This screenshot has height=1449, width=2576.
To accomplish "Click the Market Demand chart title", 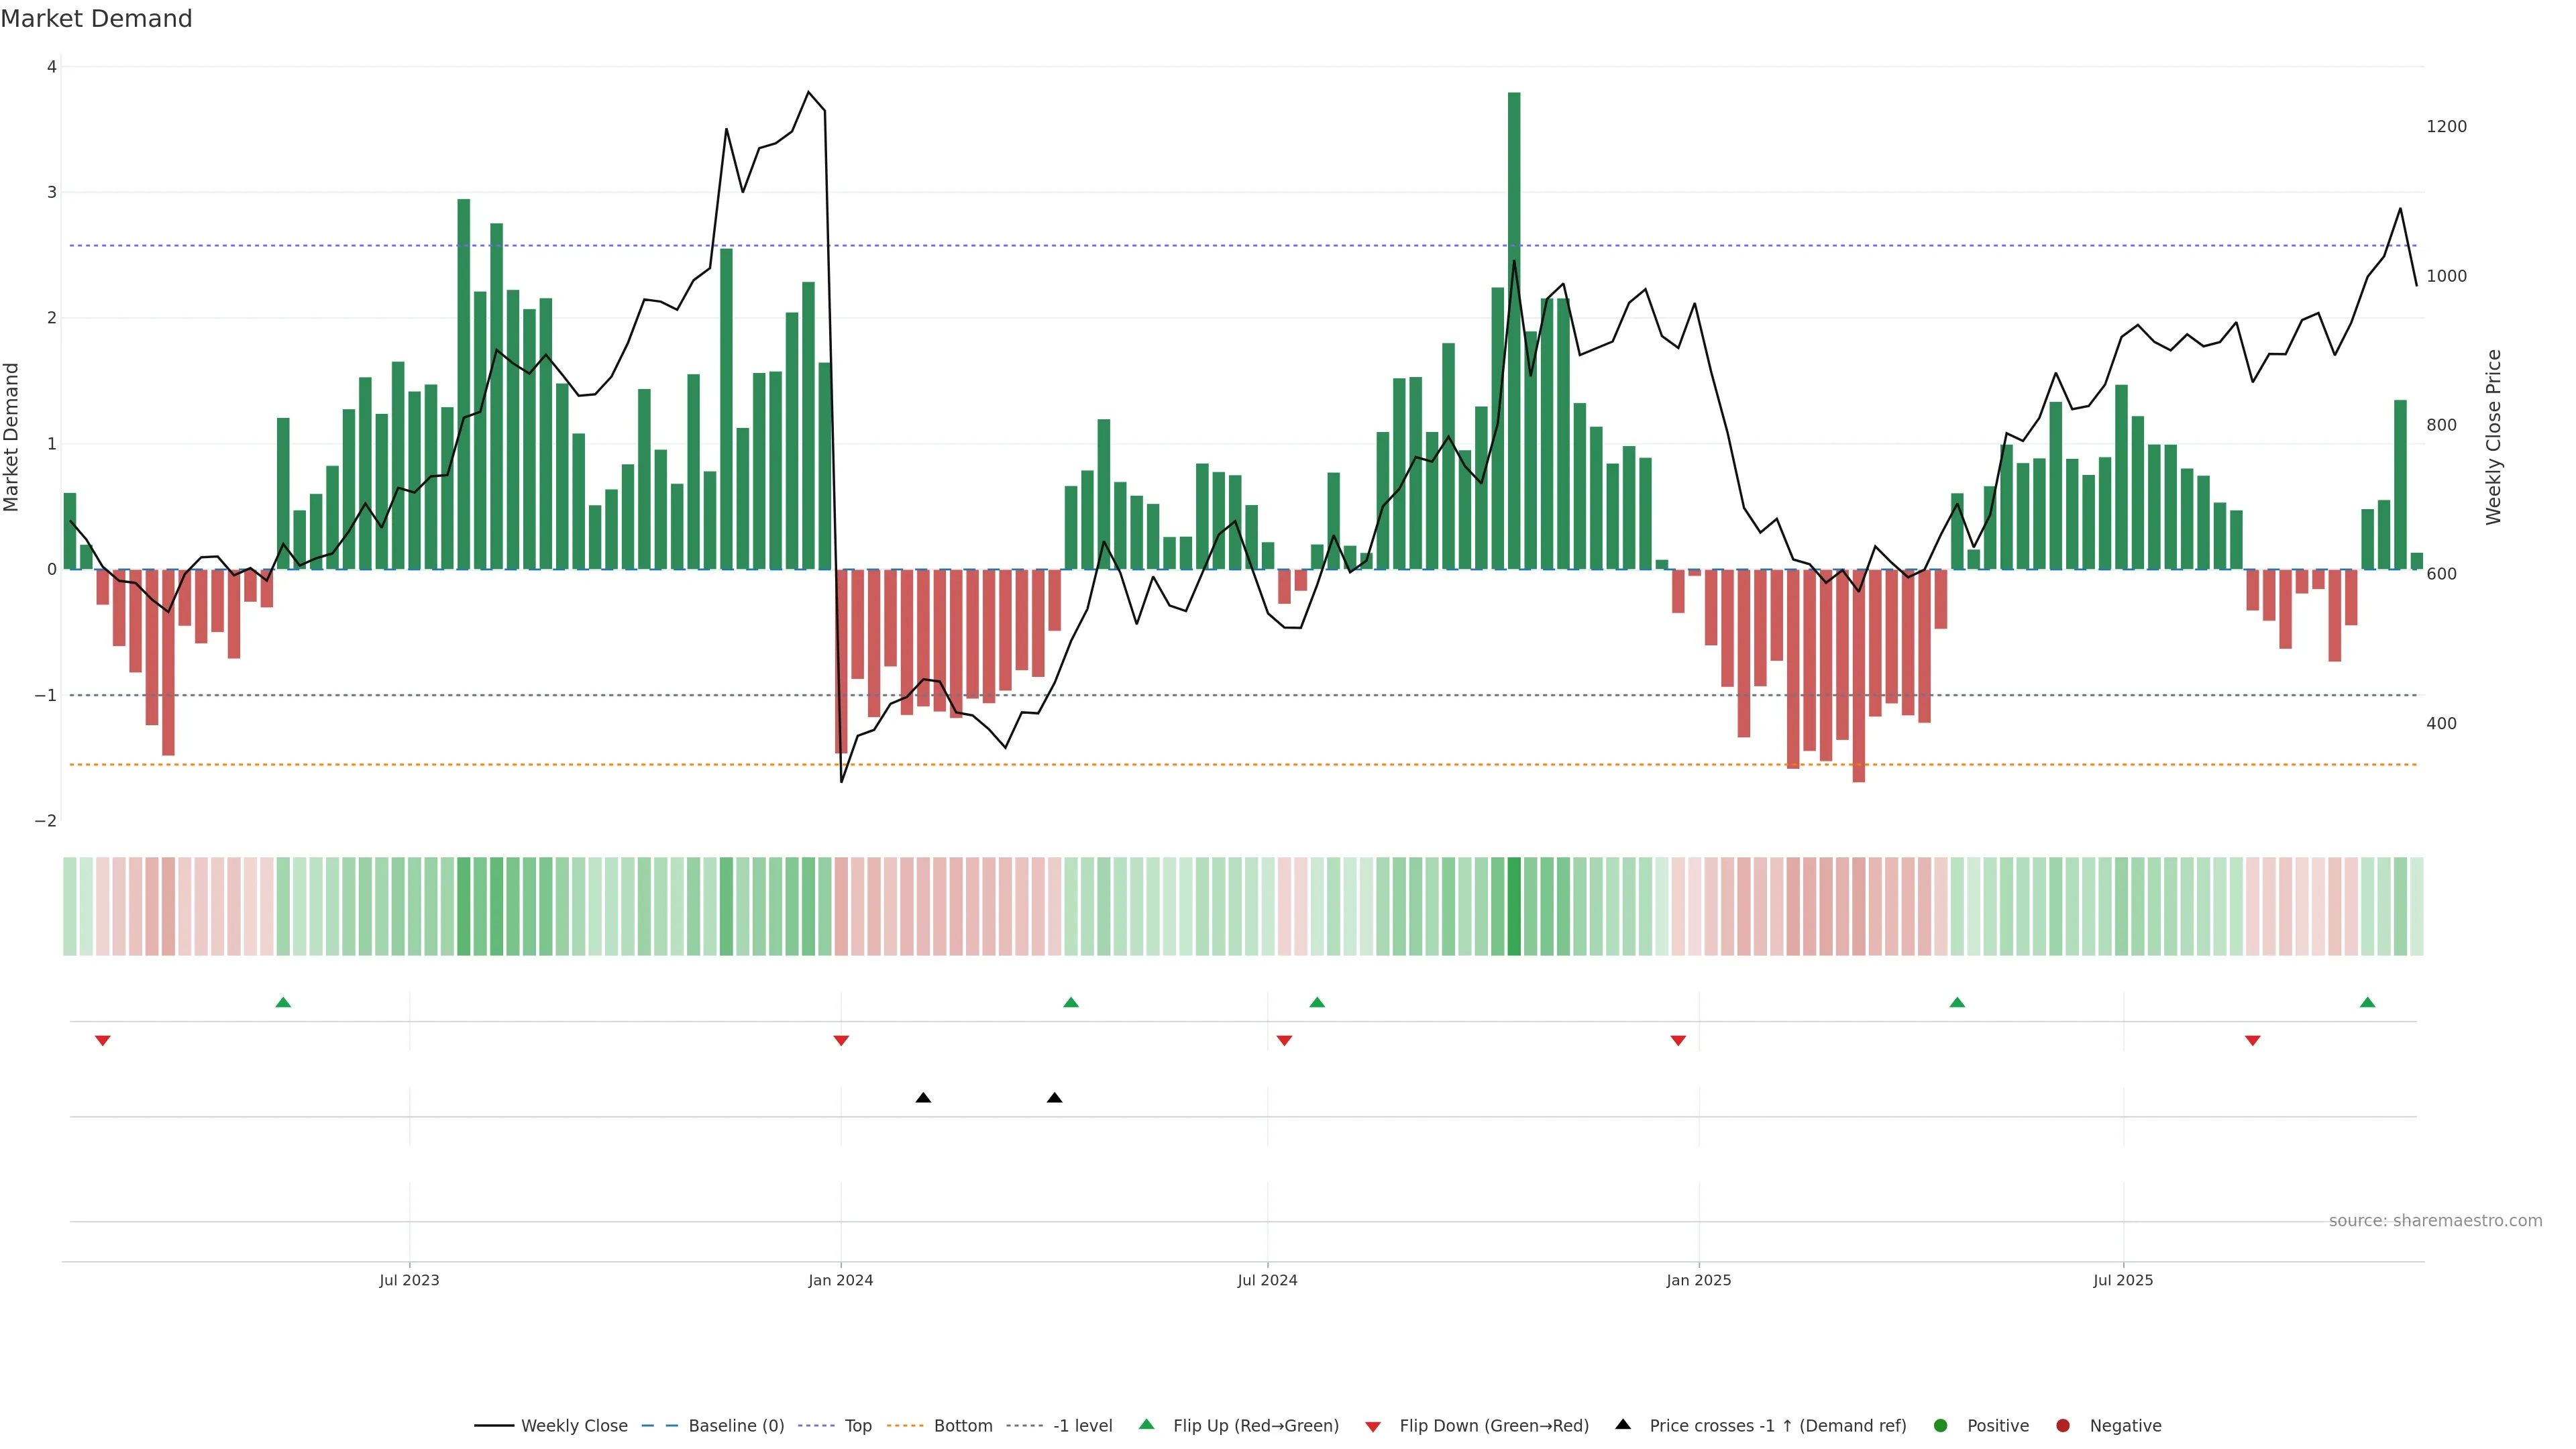I will [x=96, y=19].
